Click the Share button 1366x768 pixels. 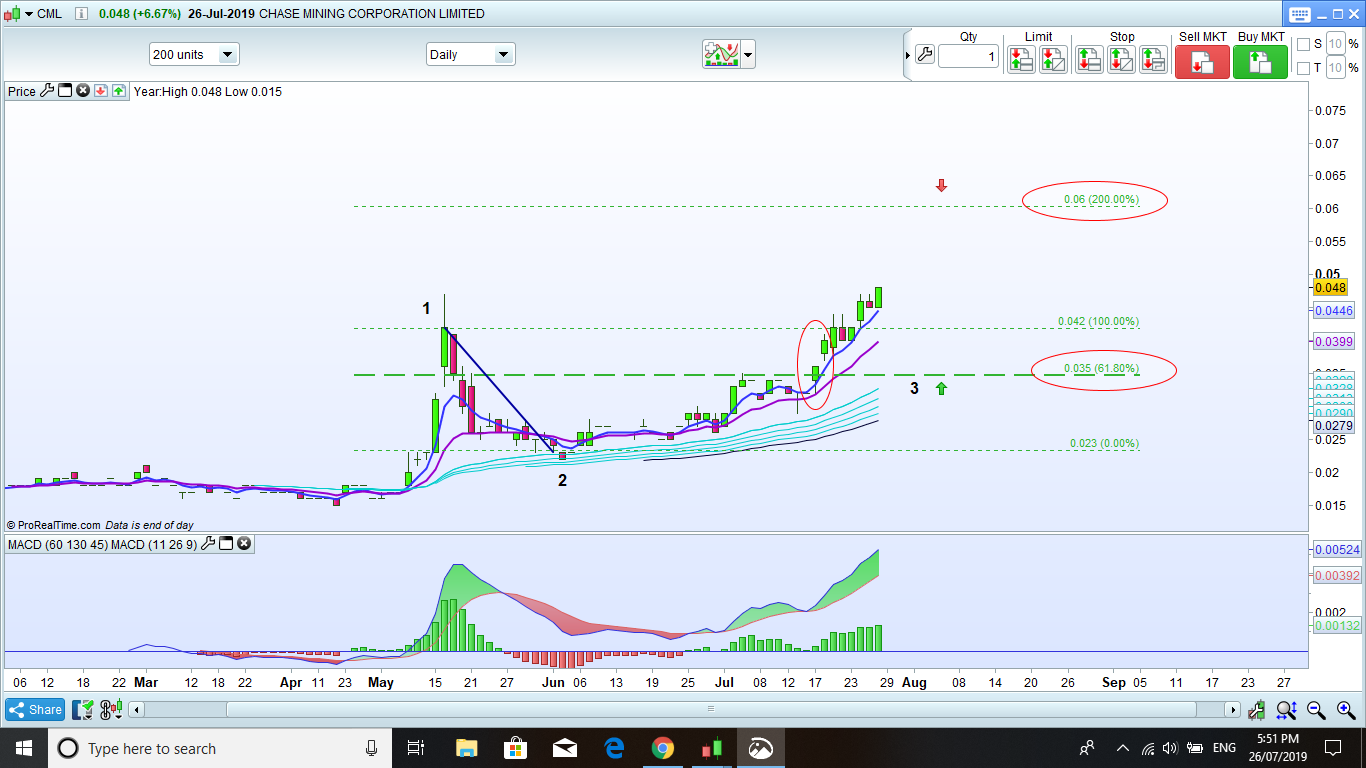pos(35,710)
